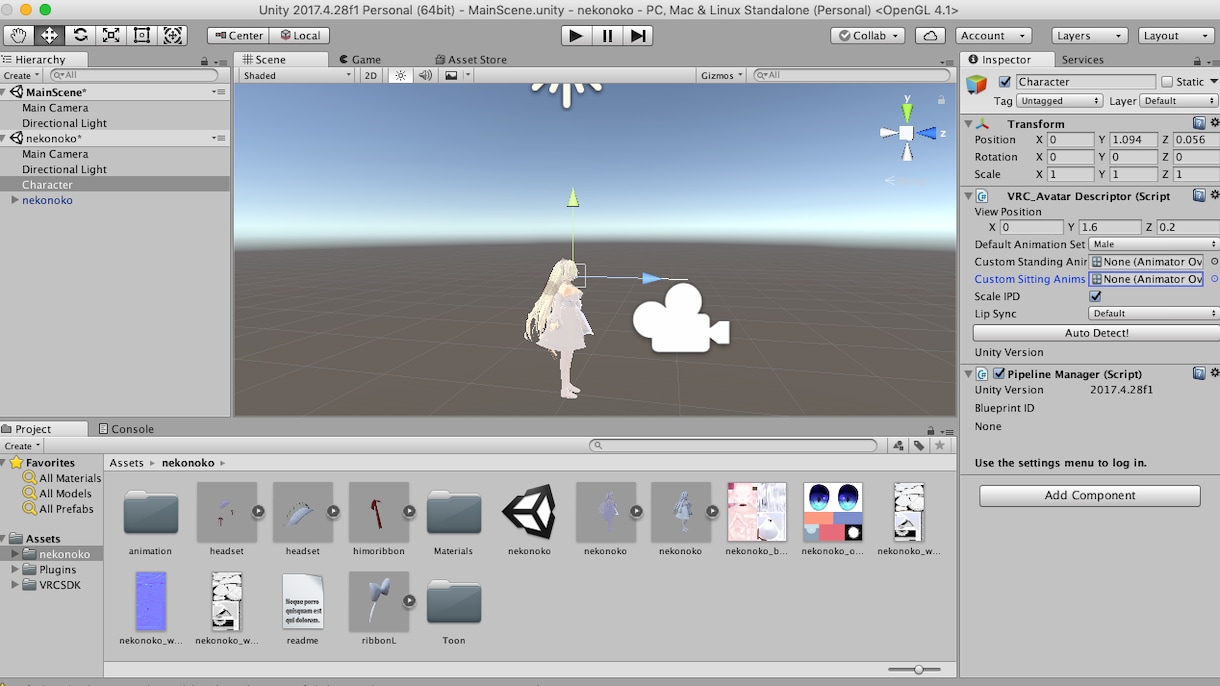
Task: Click the Step frame button
Action: [x=637, y=35]
